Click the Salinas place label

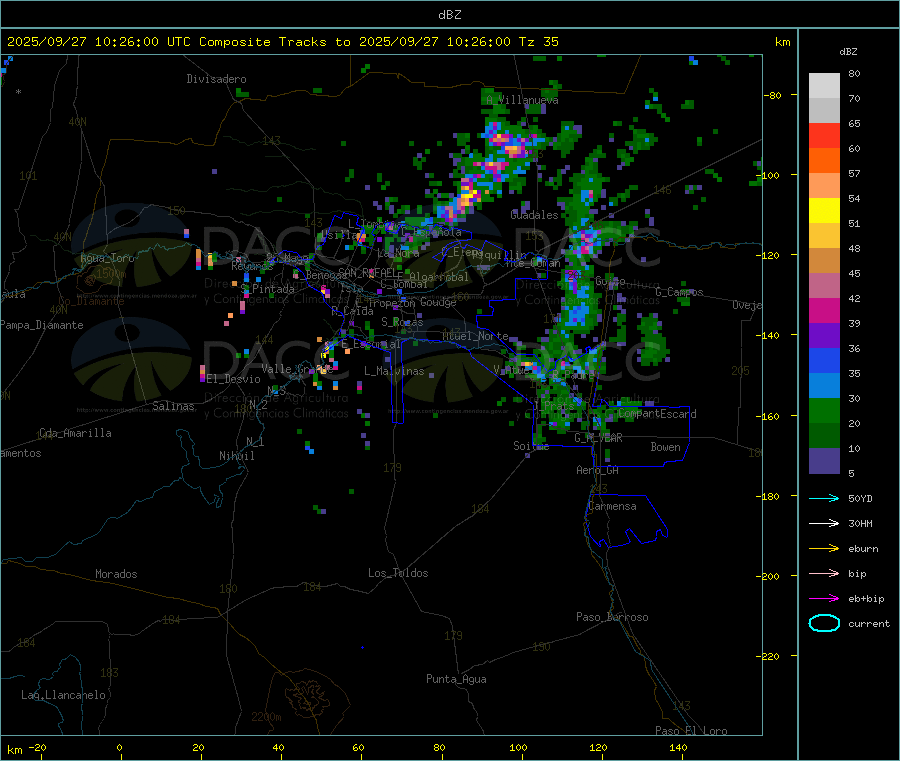(x=173, y=406)
